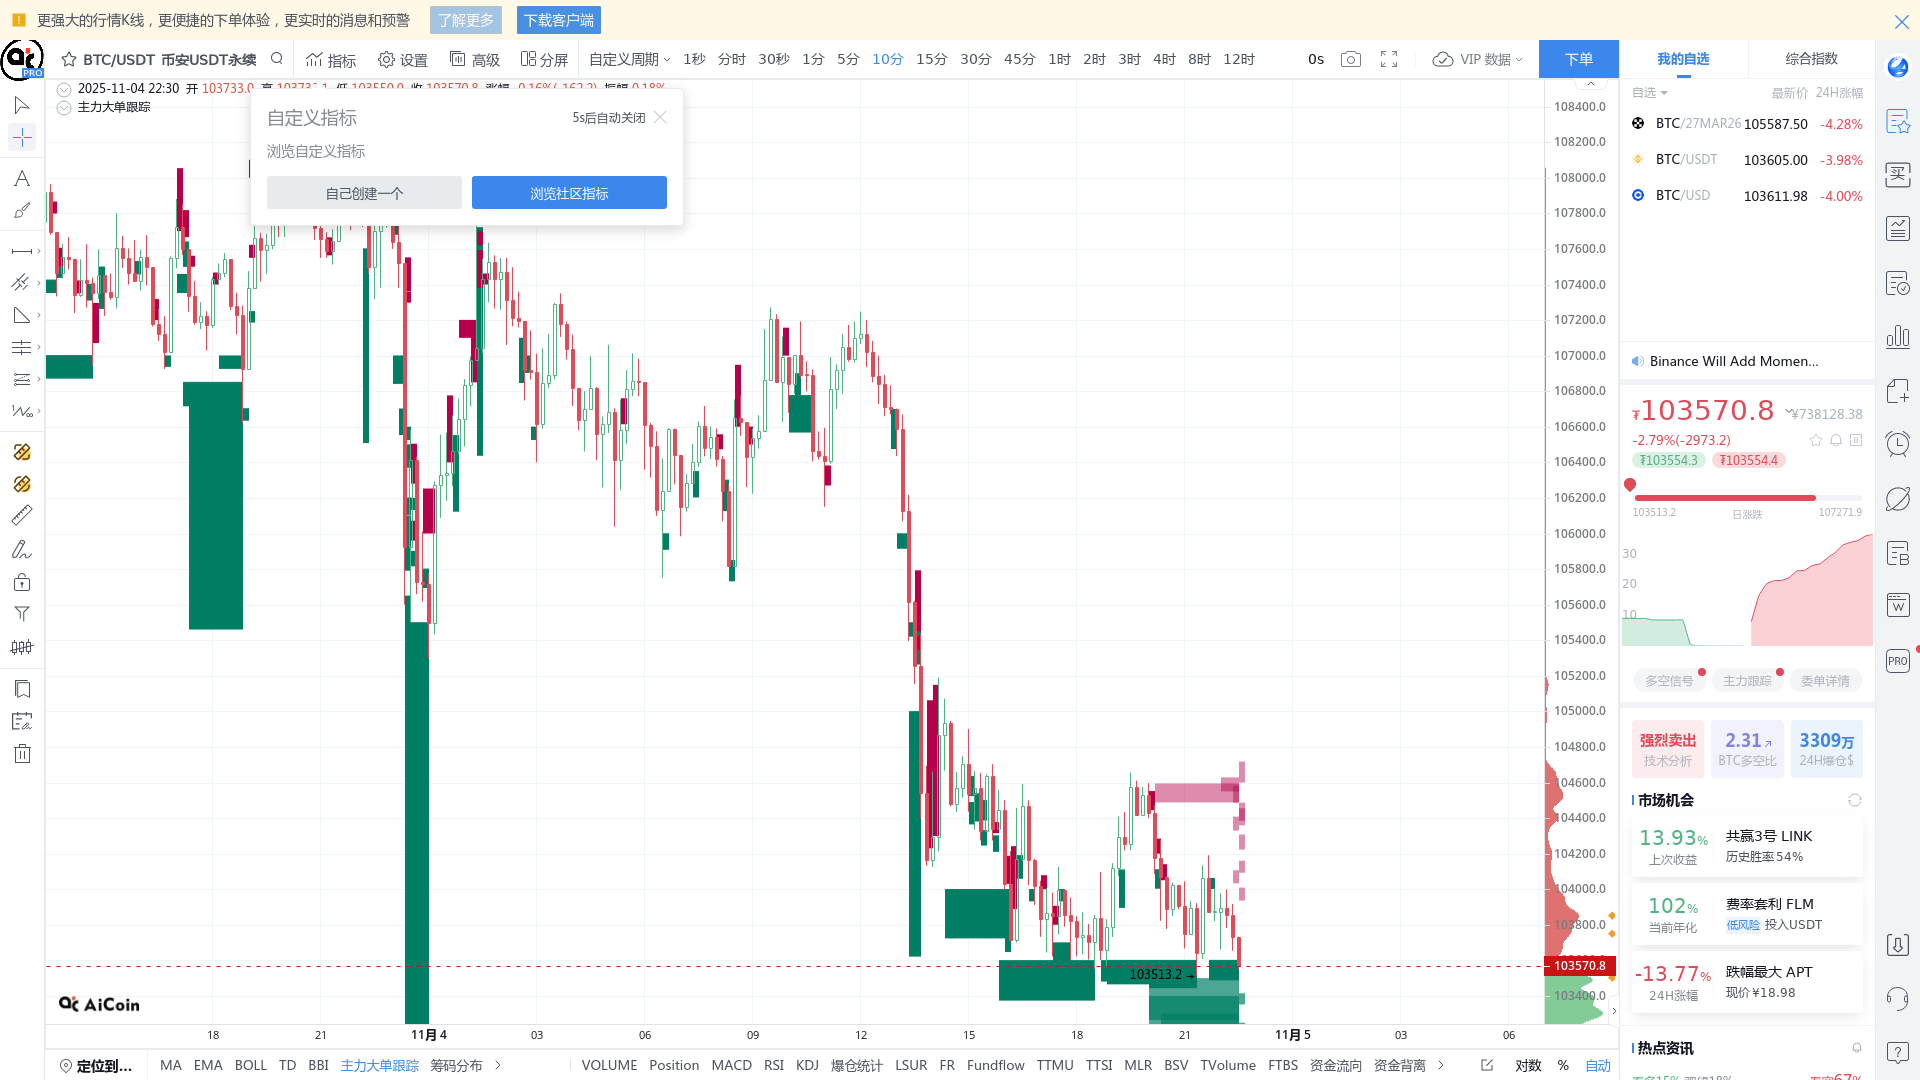Click the search icon beside BTC/USDT

[x=277, y=59]
